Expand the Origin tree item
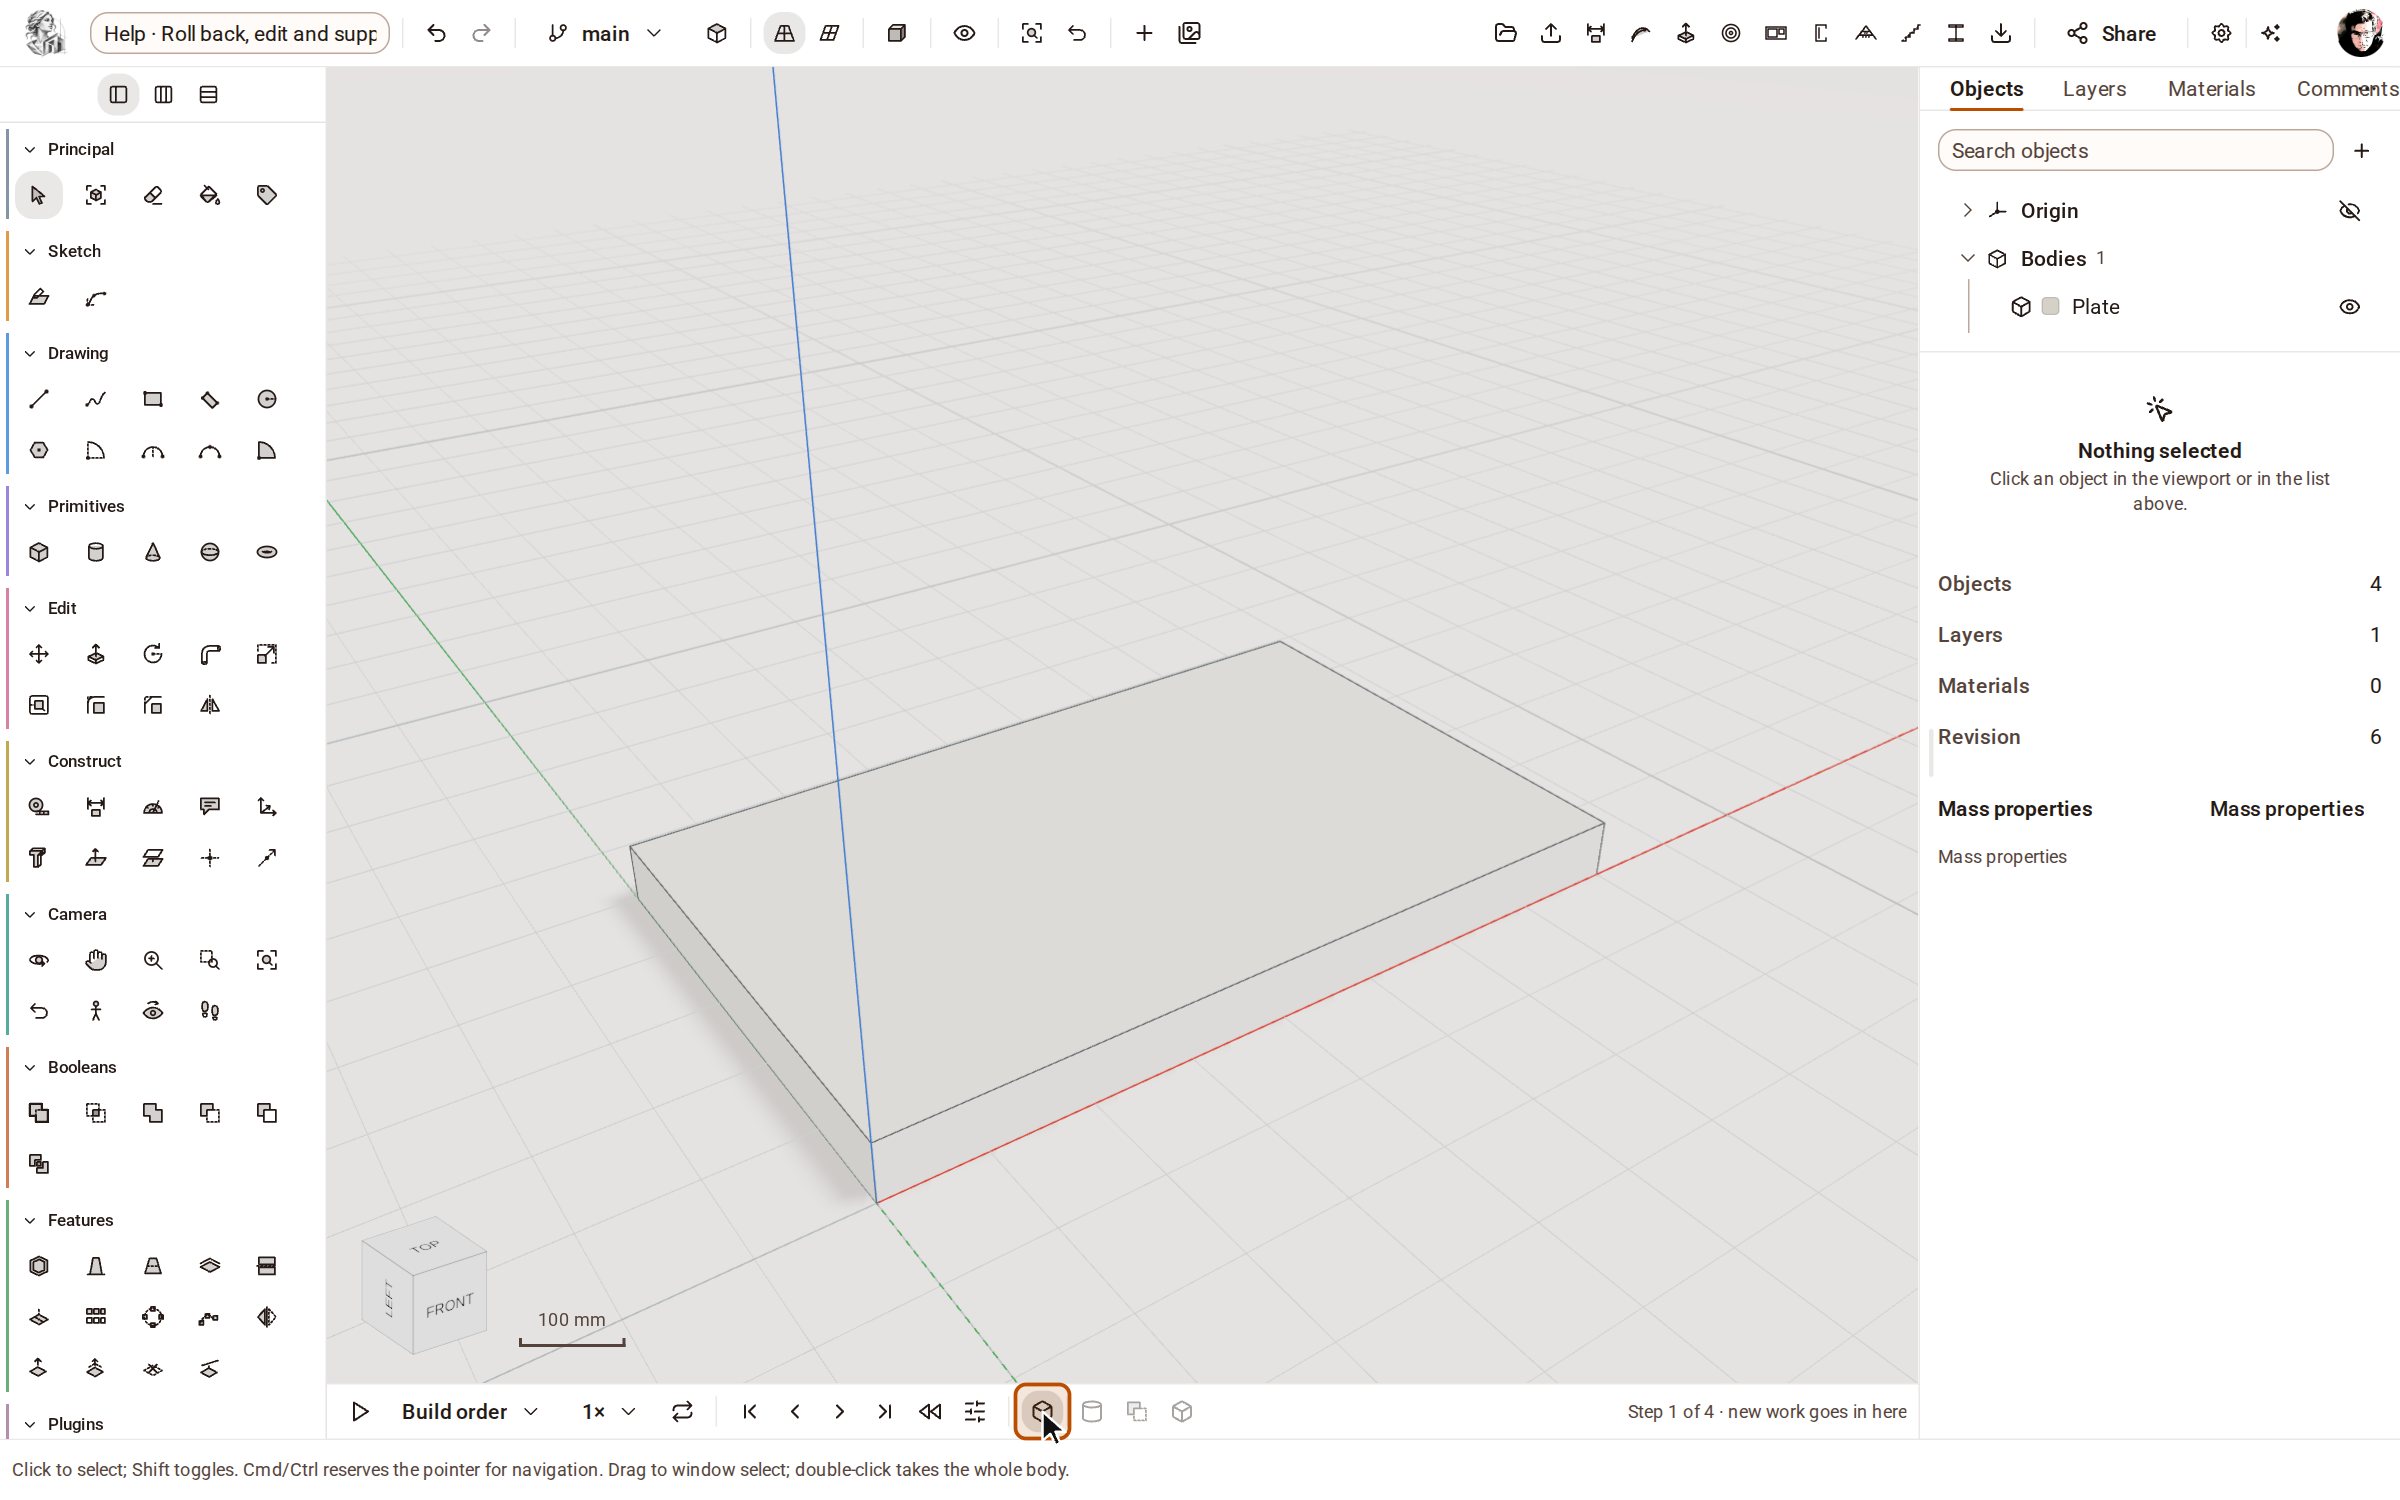2400x1500 pixels. click(x=1967, y=210)
